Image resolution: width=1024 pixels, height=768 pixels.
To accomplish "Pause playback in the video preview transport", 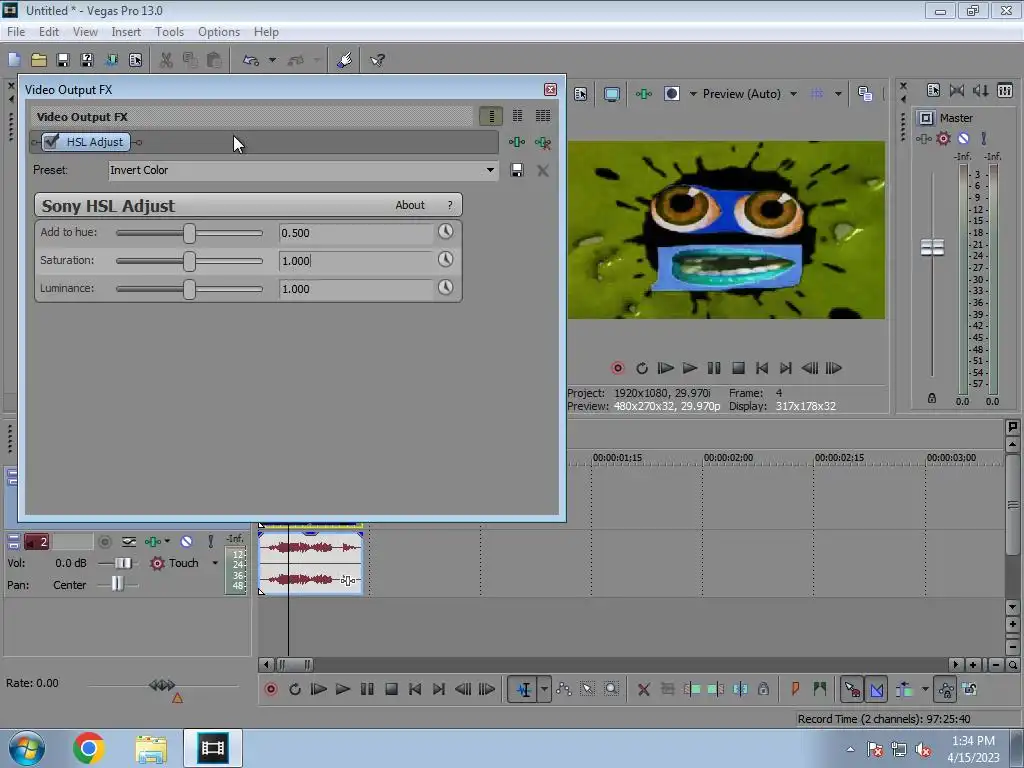I will tap(714, 368).
